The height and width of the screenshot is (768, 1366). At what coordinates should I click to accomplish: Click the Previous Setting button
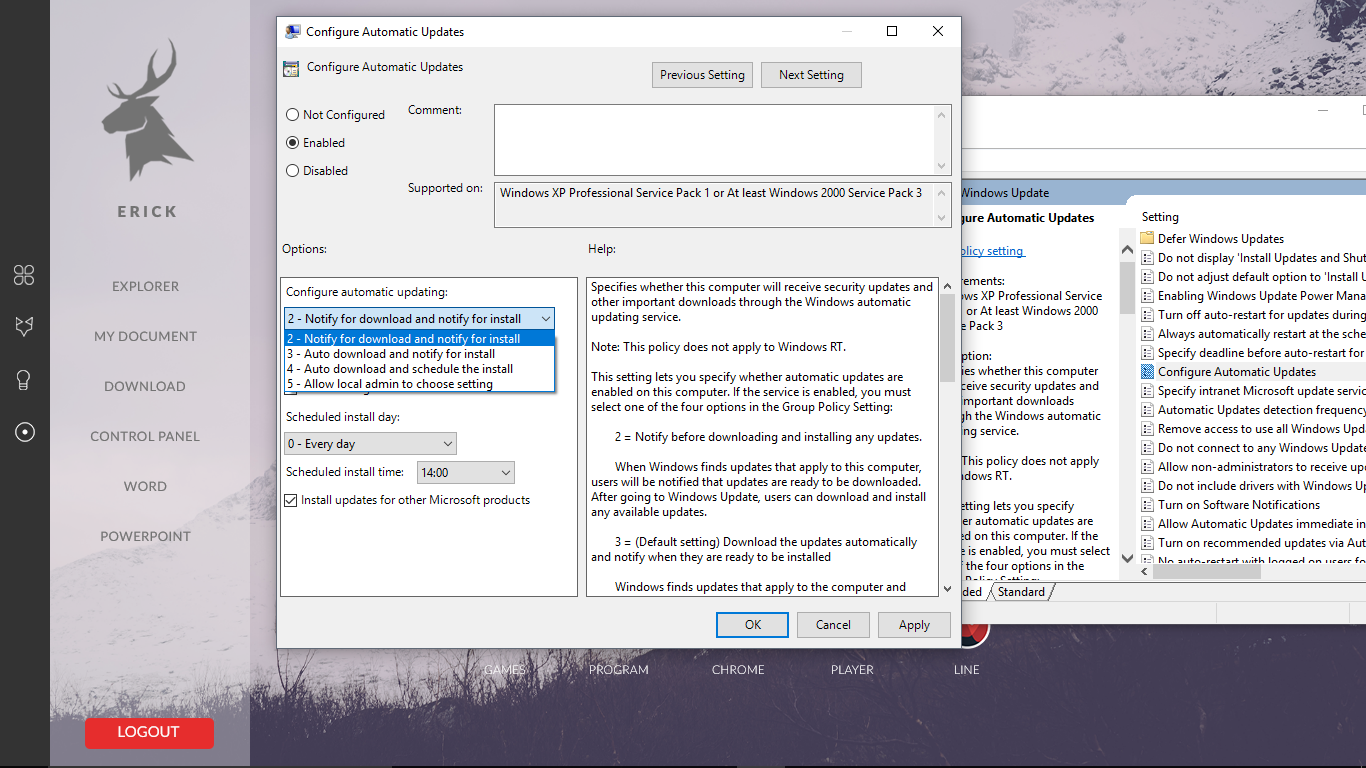703,75
